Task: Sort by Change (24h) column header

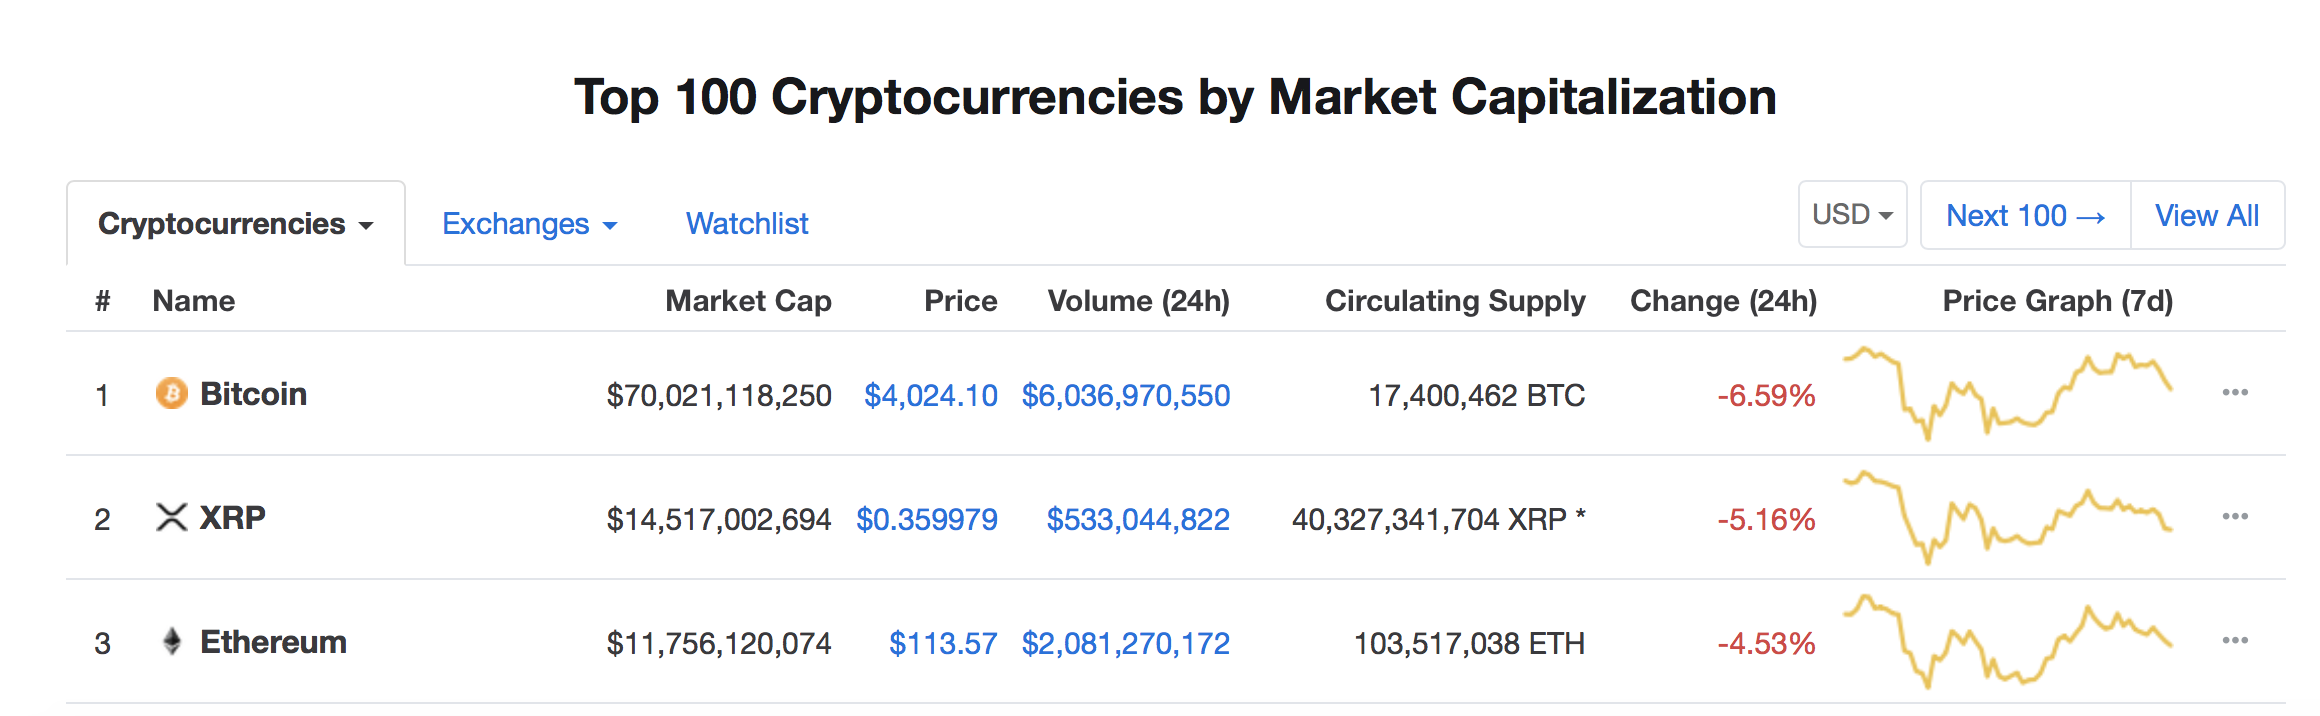Action: coord(1724,301)
